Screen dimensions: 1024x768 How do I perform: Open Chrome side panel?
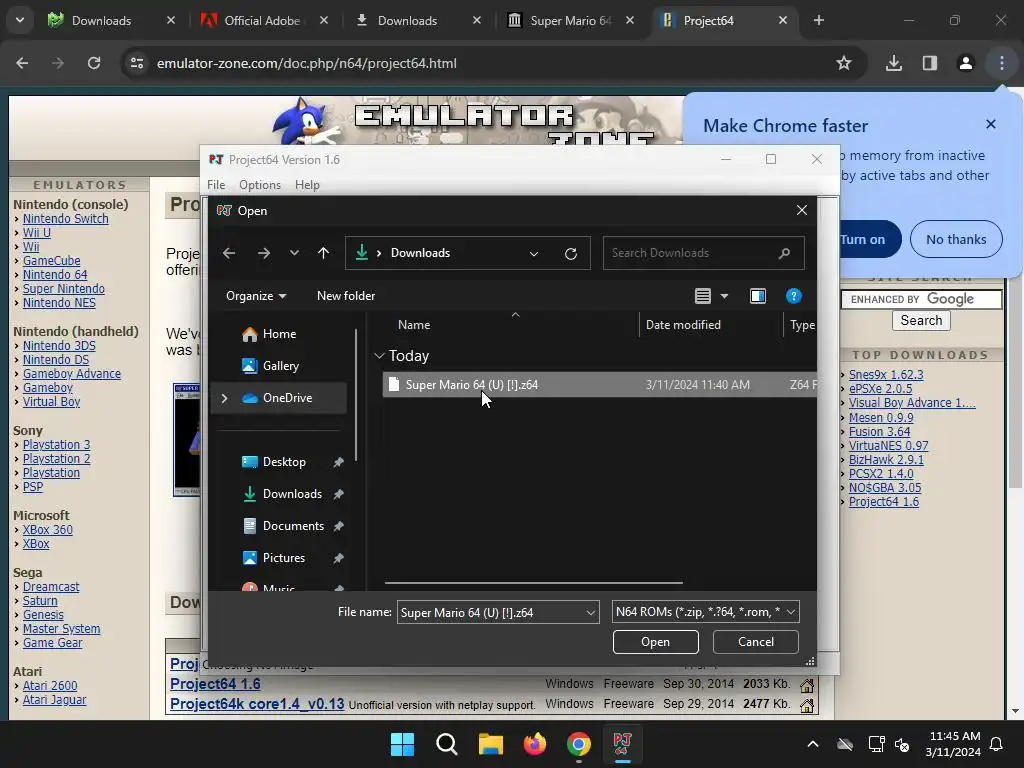point(930,63)
